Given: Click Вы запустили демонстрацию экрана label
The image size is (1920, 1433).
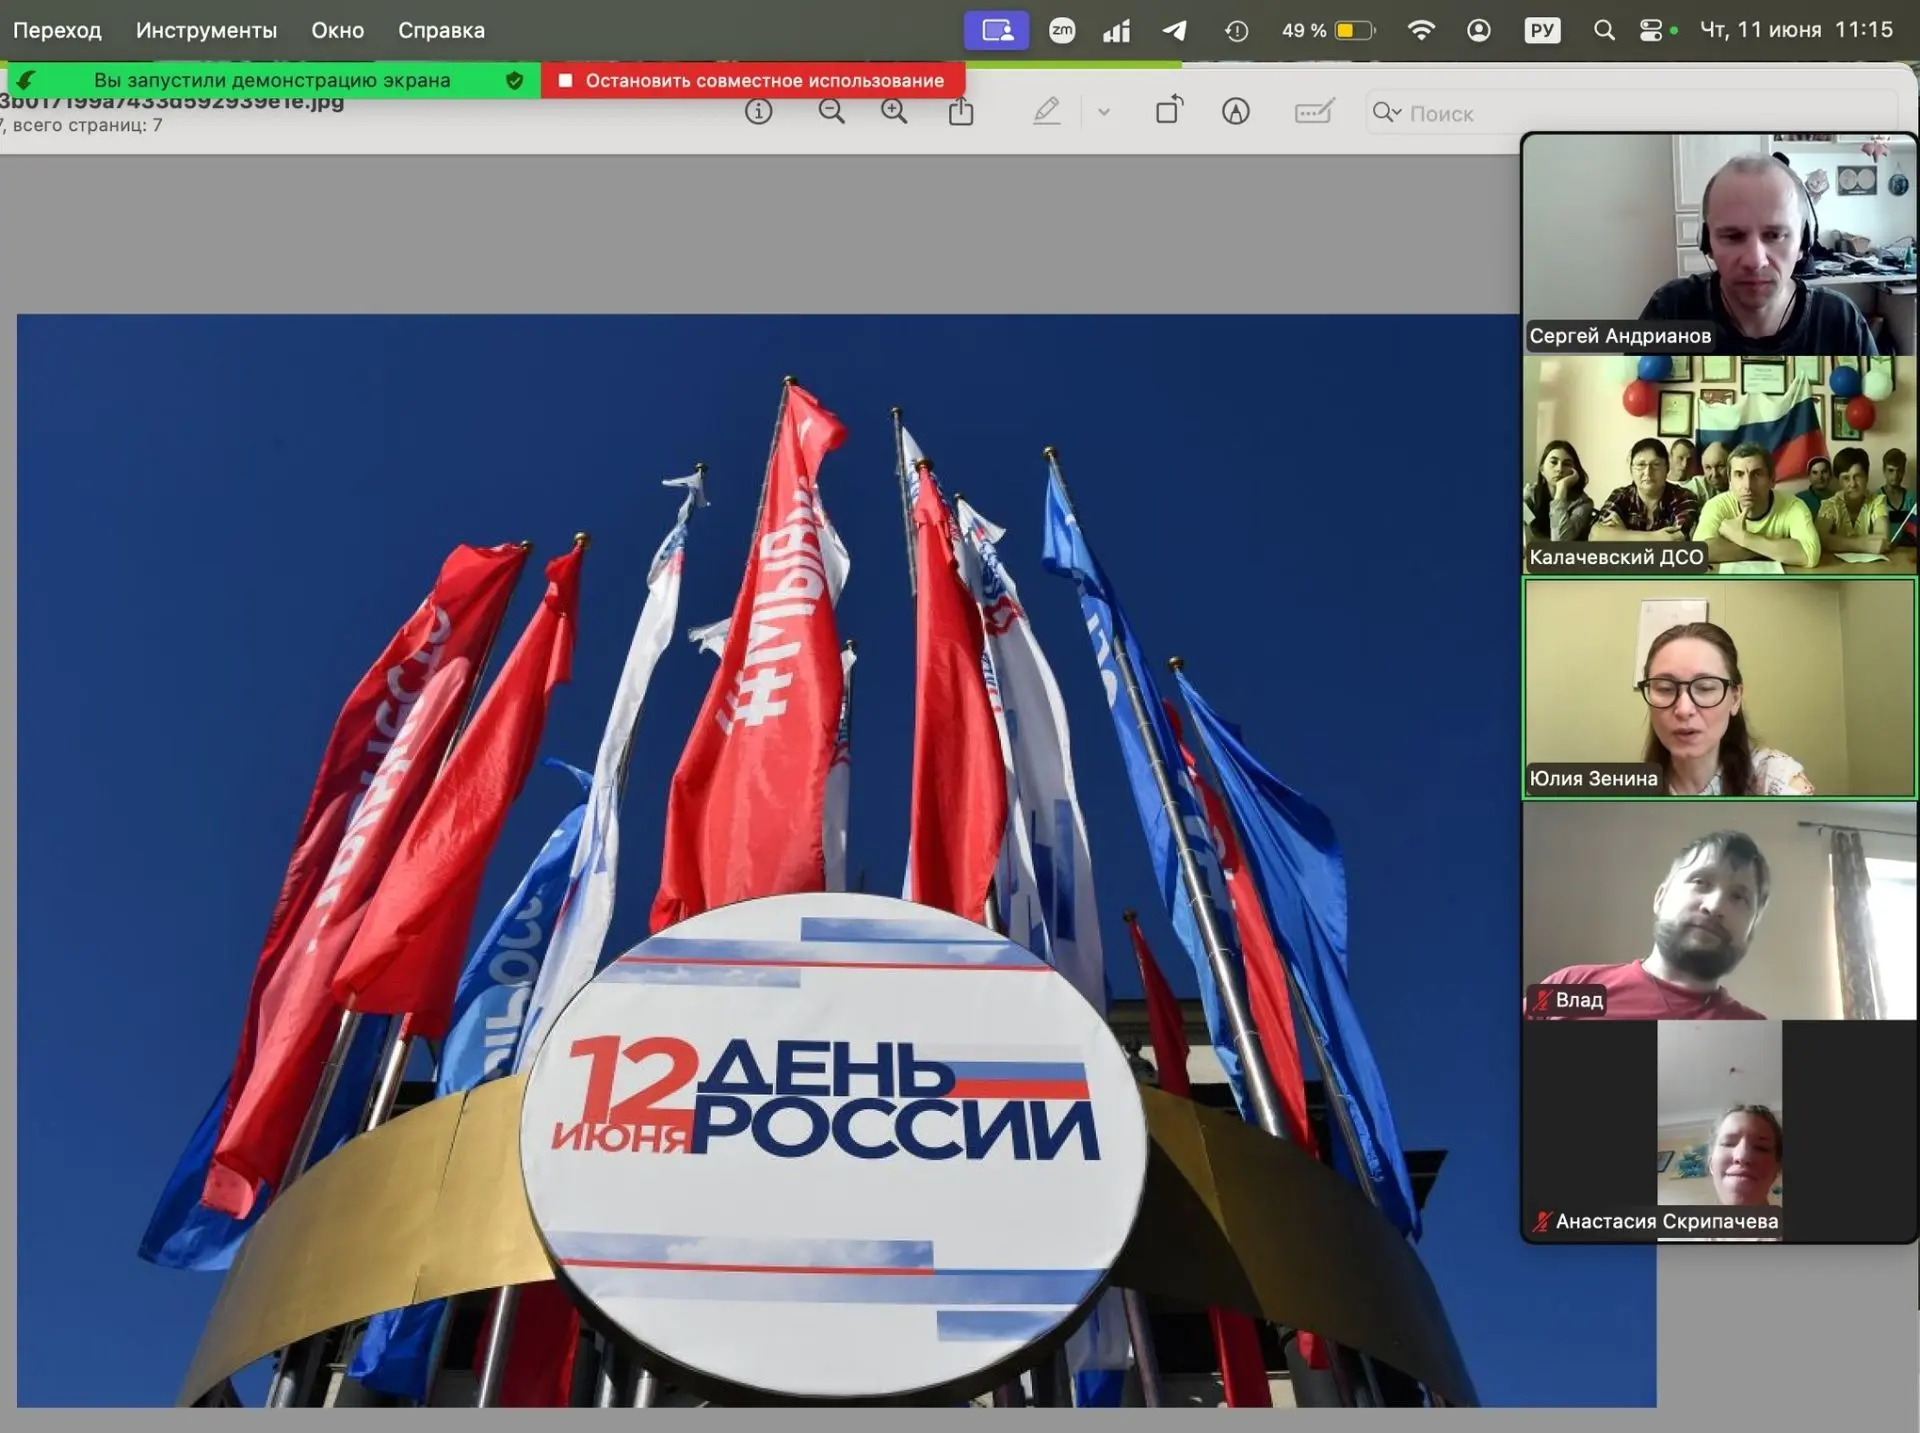Looking at the screenshot, I should [272, 80].
